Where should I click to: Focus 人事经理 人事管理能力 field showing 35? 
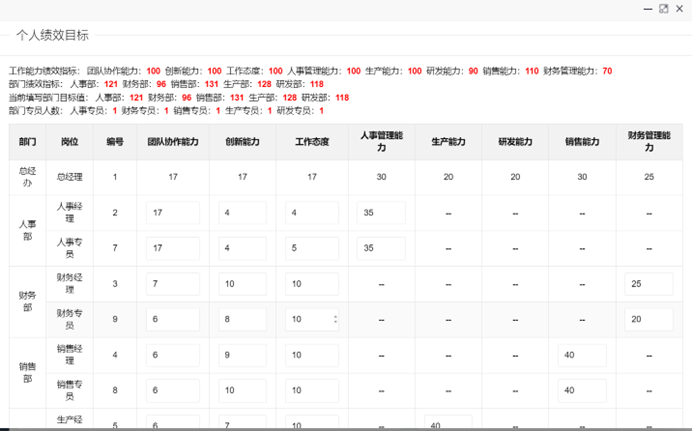(x=380, y=213)
